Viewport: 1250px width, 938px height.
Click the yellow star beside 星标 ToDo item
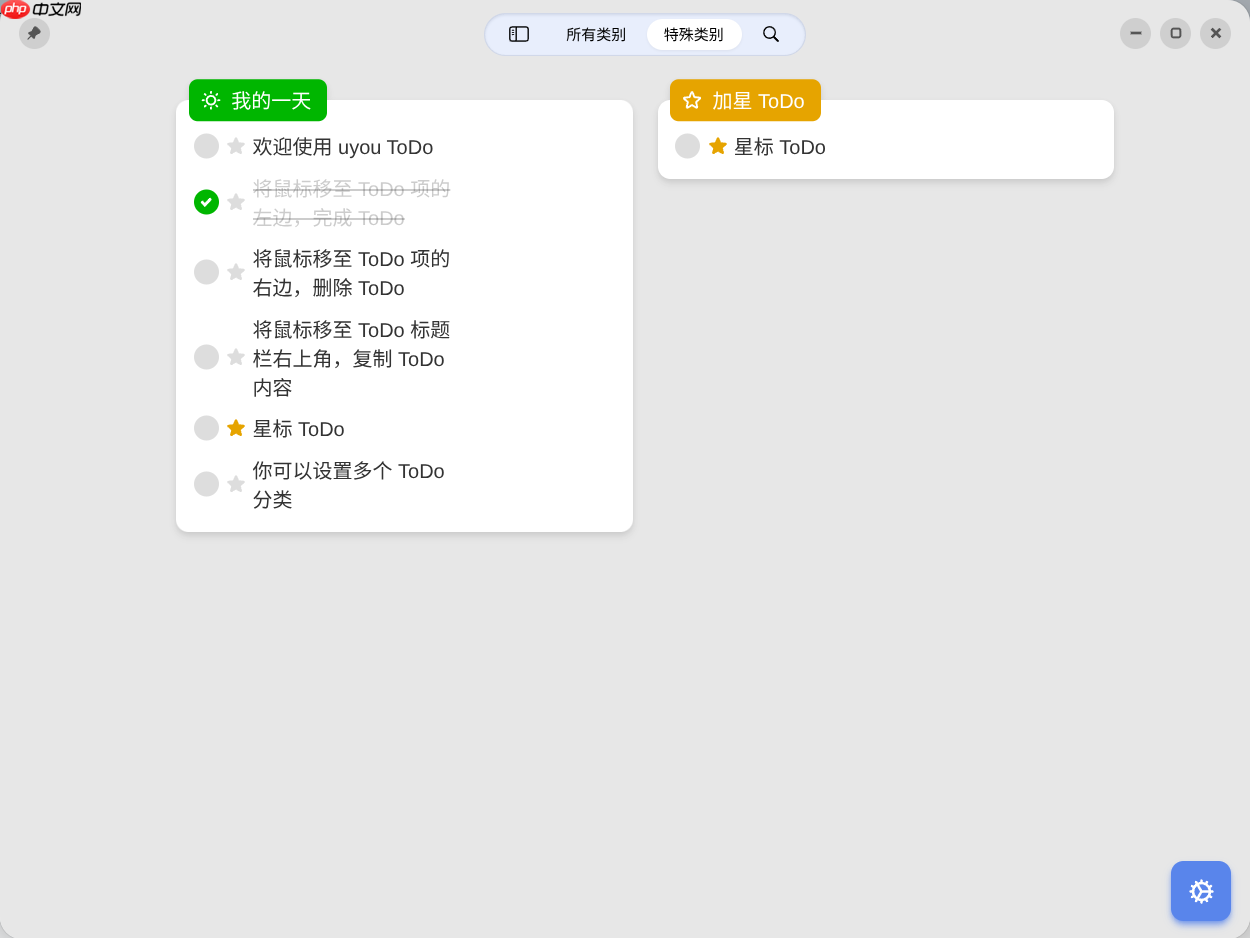(235, 428)
